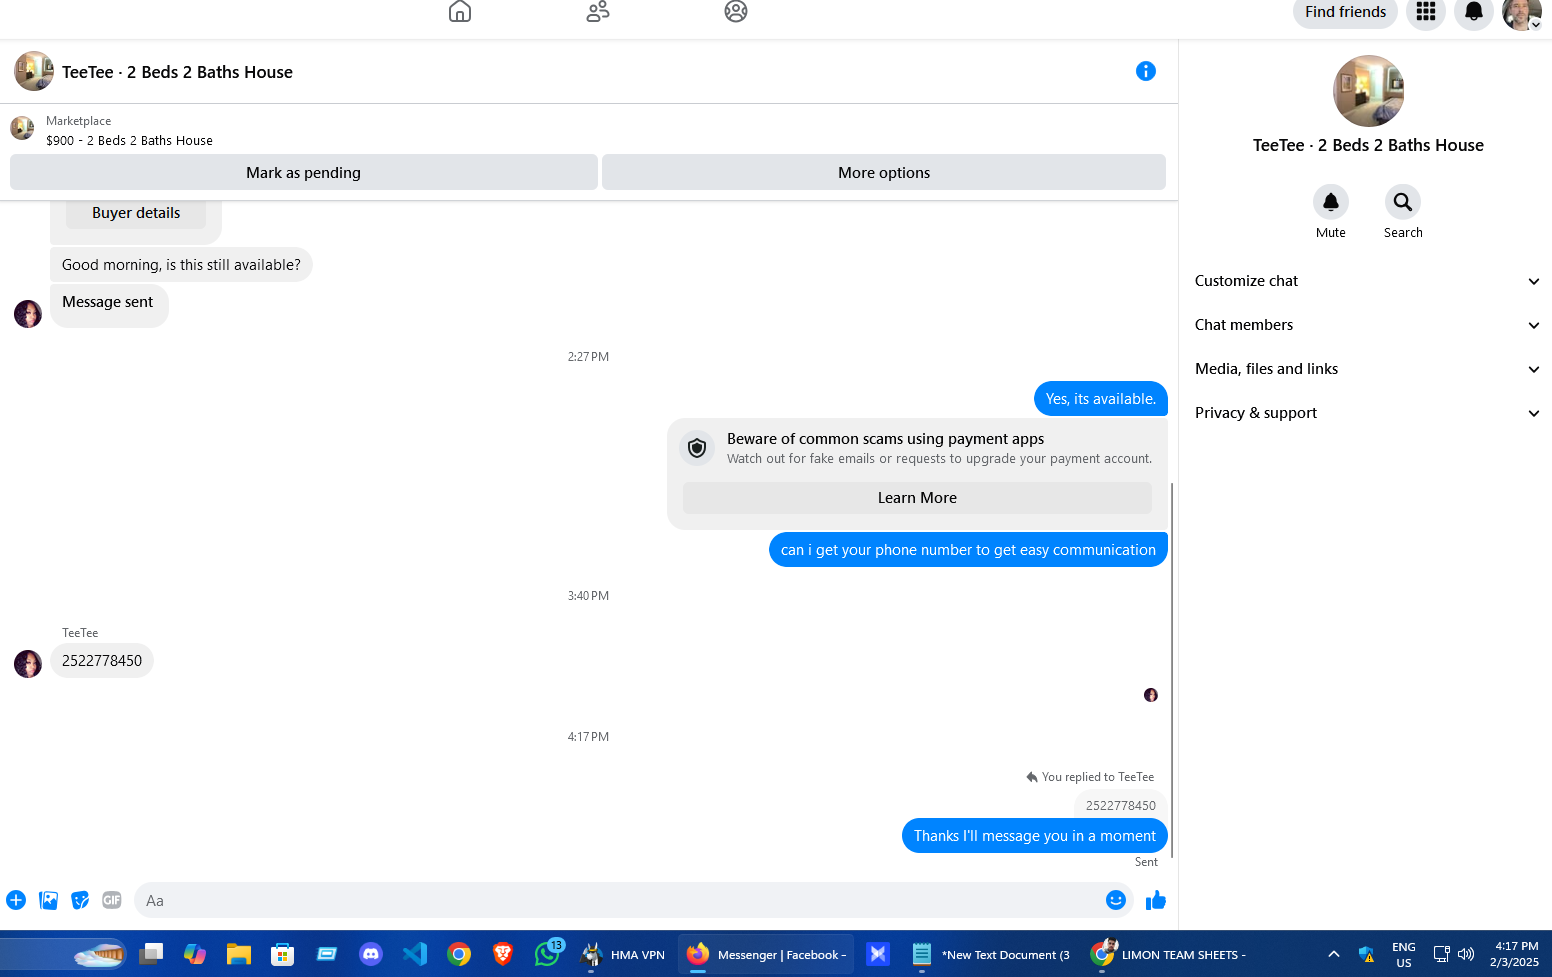Open the Facebook menu grid icon
The image size is (1552, 977).
[x=1426, y=12]
